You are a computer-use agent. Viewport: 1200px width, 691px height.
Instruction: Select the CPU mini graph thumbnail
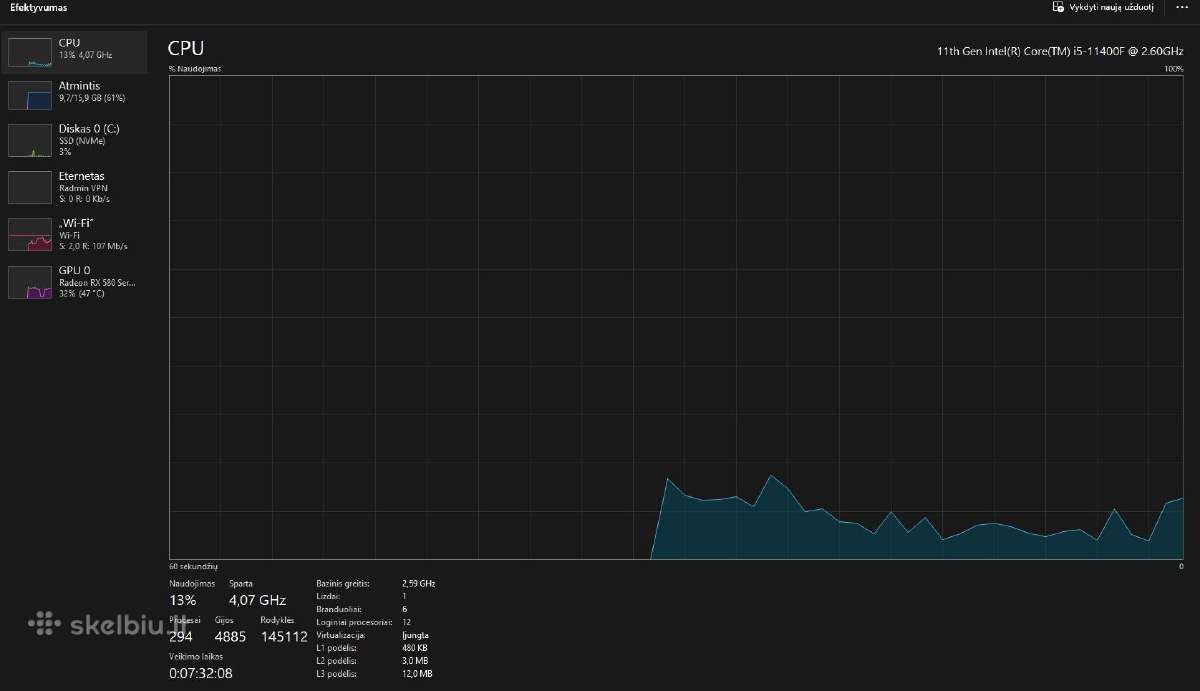[x=30, y=52]
